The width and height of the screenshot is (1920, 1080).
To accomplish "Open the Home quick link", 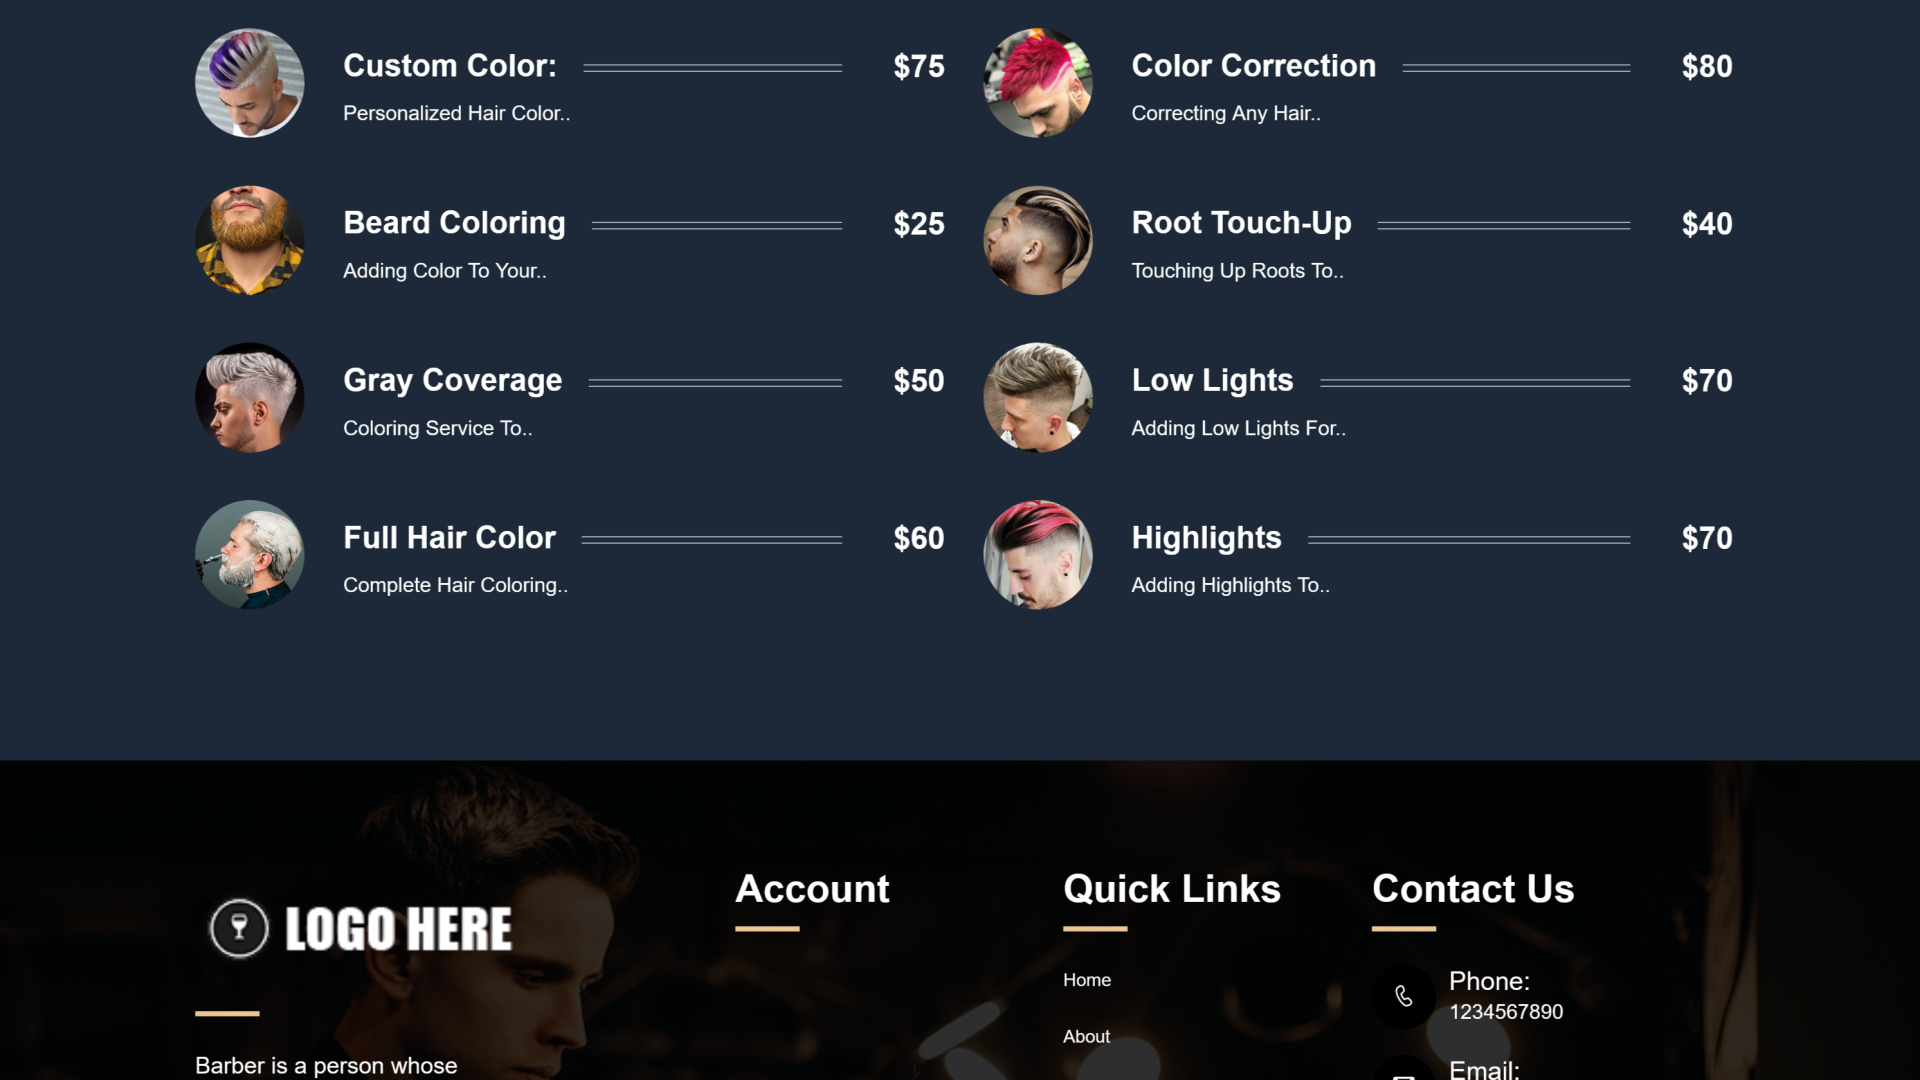I will tap(1087, 980).
